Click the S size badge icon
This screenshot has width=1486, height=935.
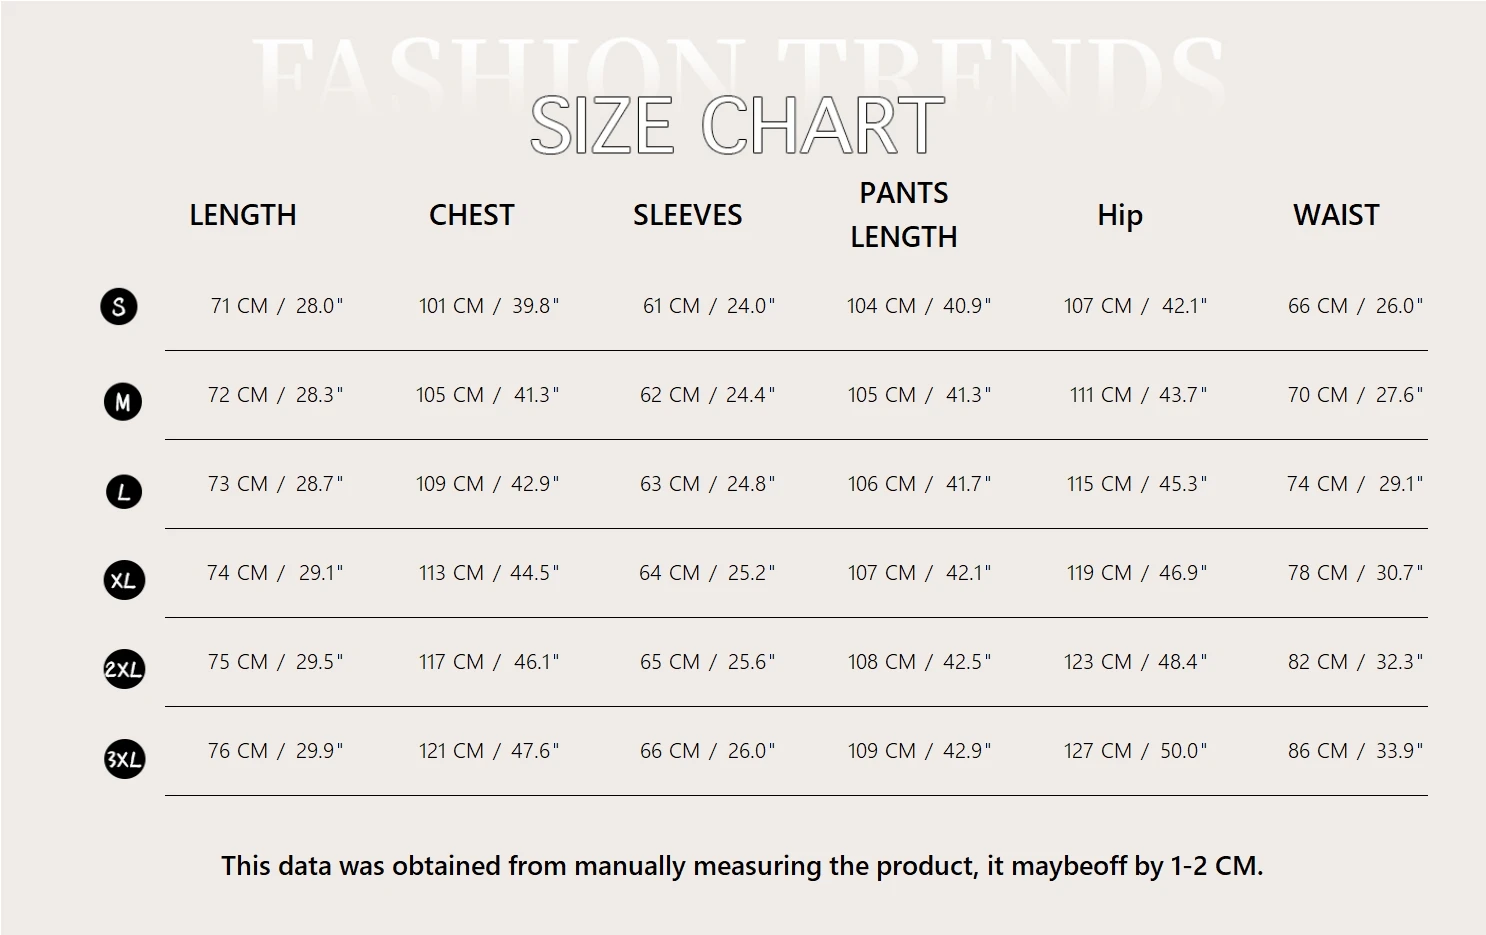coord(119,306)
